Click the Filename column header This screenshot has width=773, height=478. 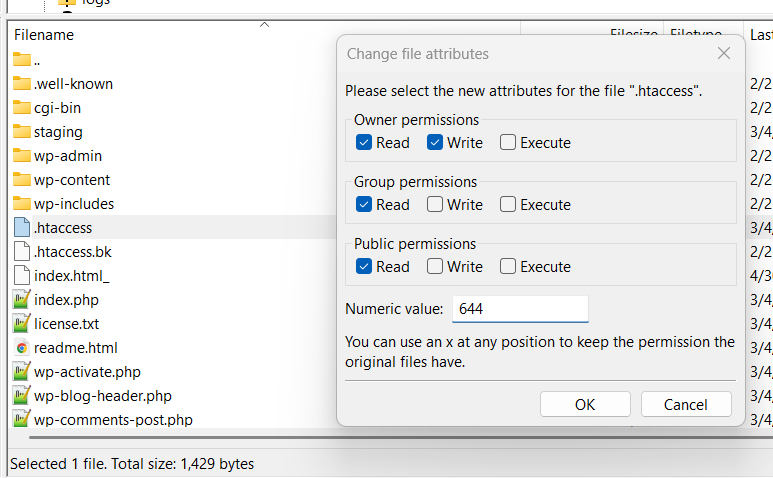(44, 35)
